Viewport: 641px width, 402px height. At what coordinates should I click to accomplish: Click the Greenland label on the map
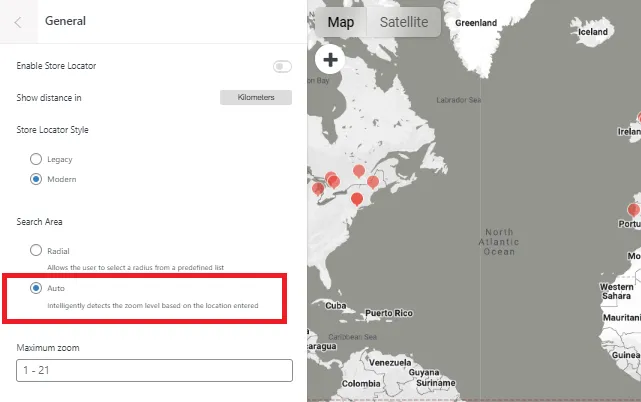[x=475, y=21]
